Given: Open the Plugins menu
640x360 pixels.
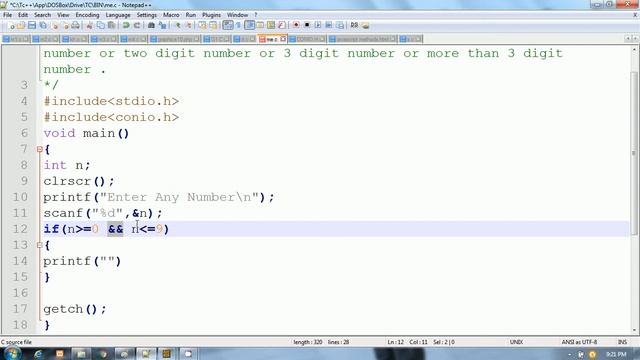Looking at the screenshot, I should [x=211, y=15].
